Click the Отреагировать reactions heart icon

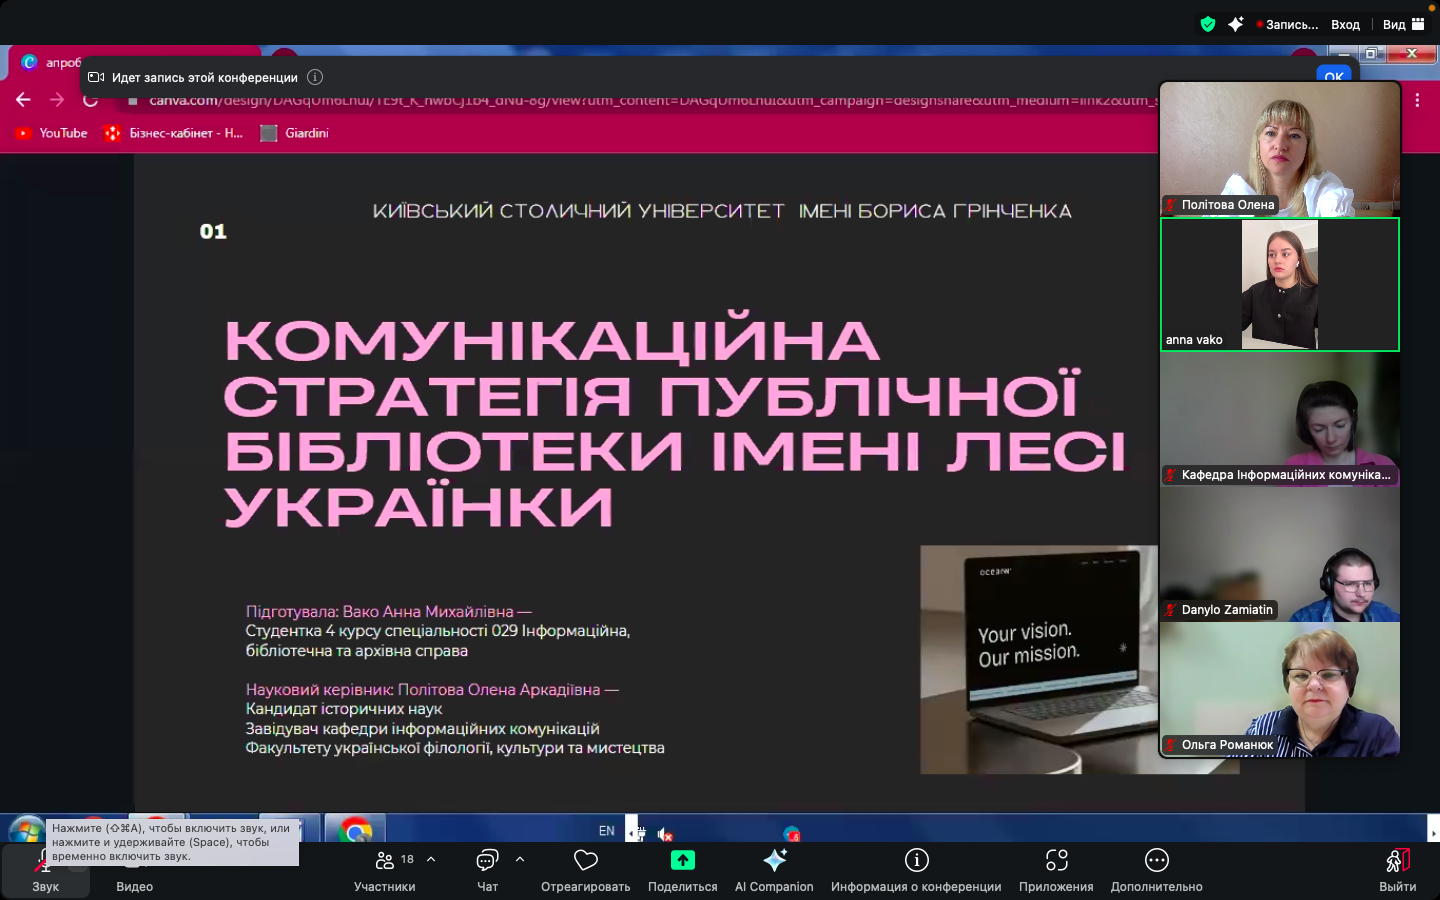click(585, 861)
